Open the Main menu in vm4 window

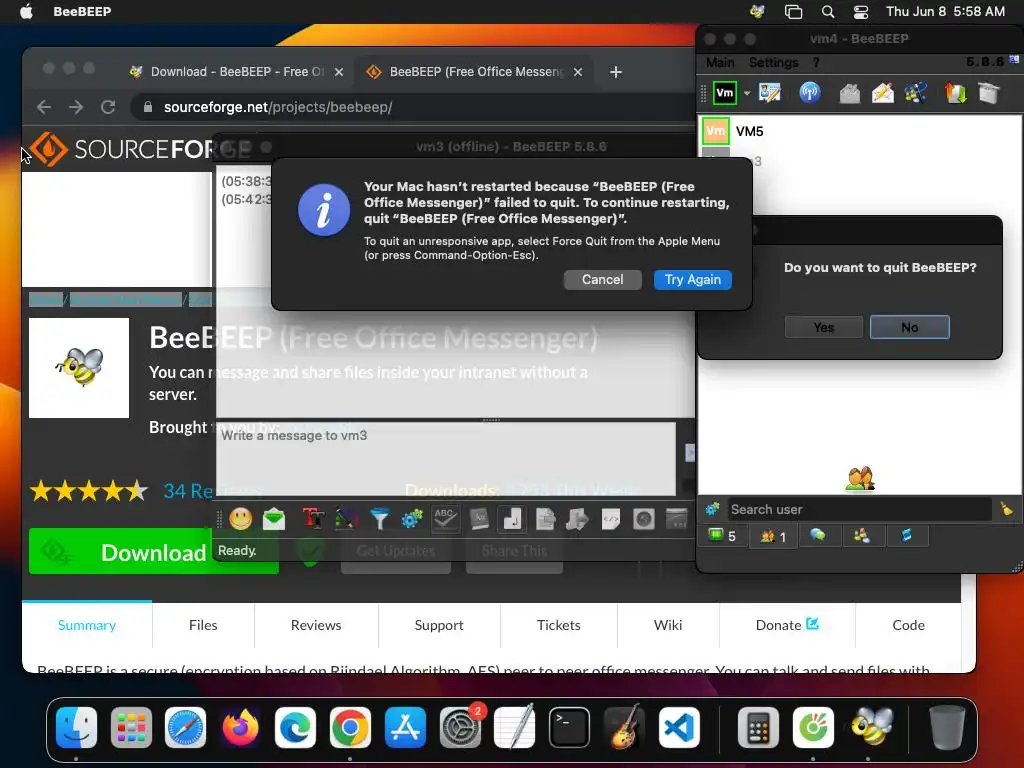[x=720, y=63]
